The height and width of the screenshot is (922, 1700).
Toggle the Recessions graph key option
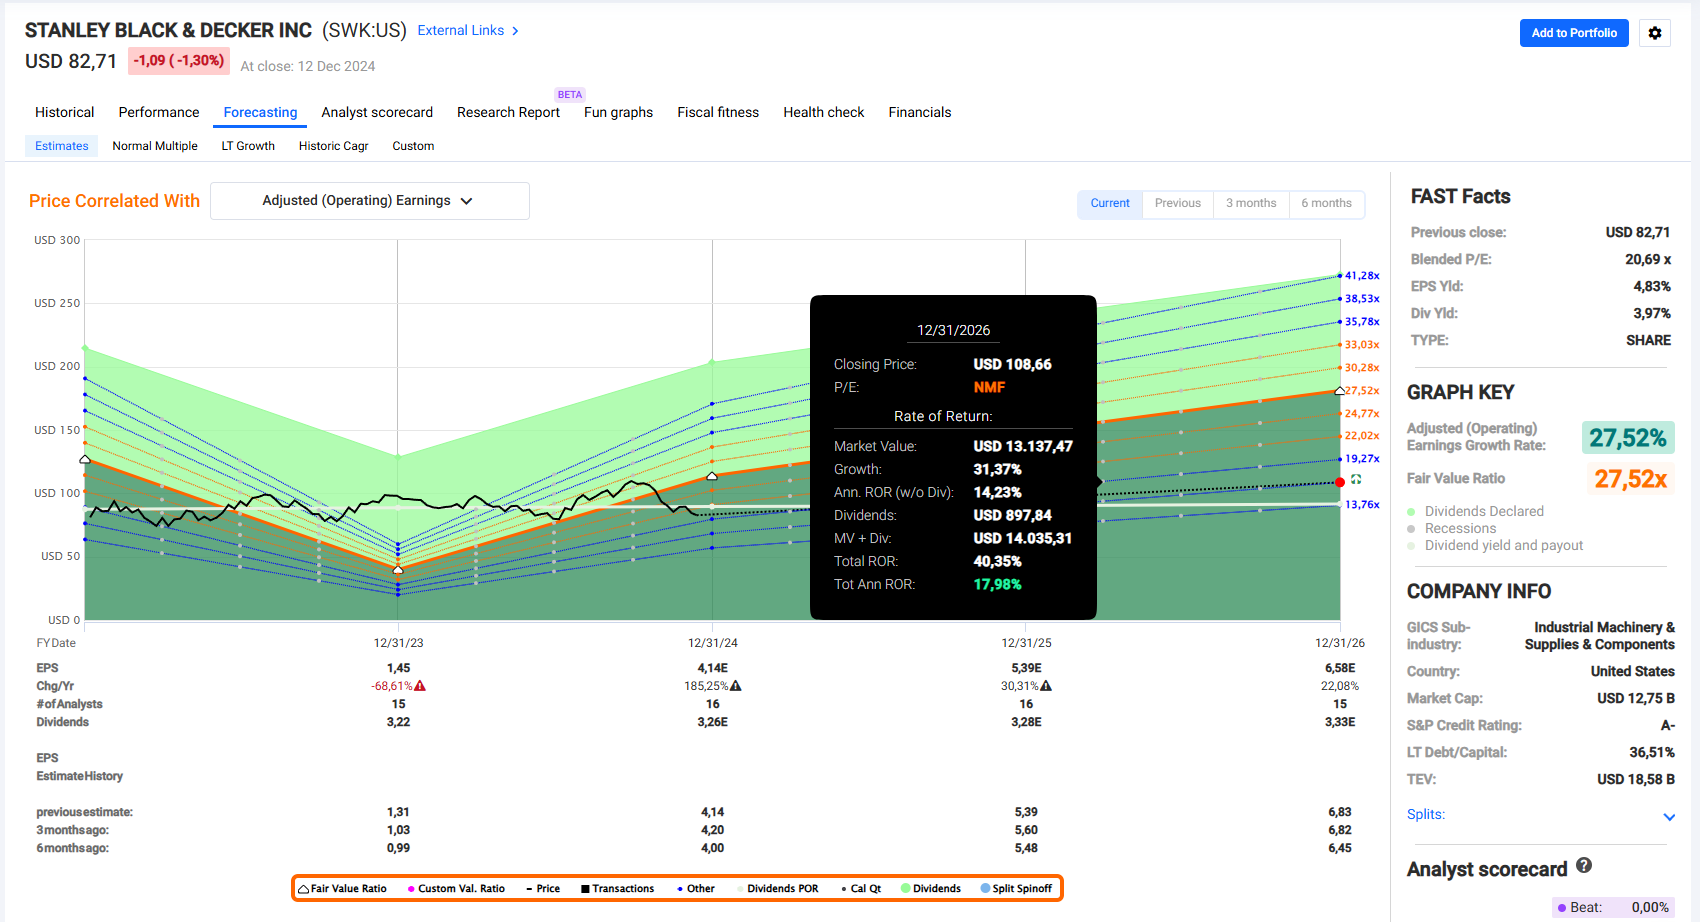tap(1411, 529)
